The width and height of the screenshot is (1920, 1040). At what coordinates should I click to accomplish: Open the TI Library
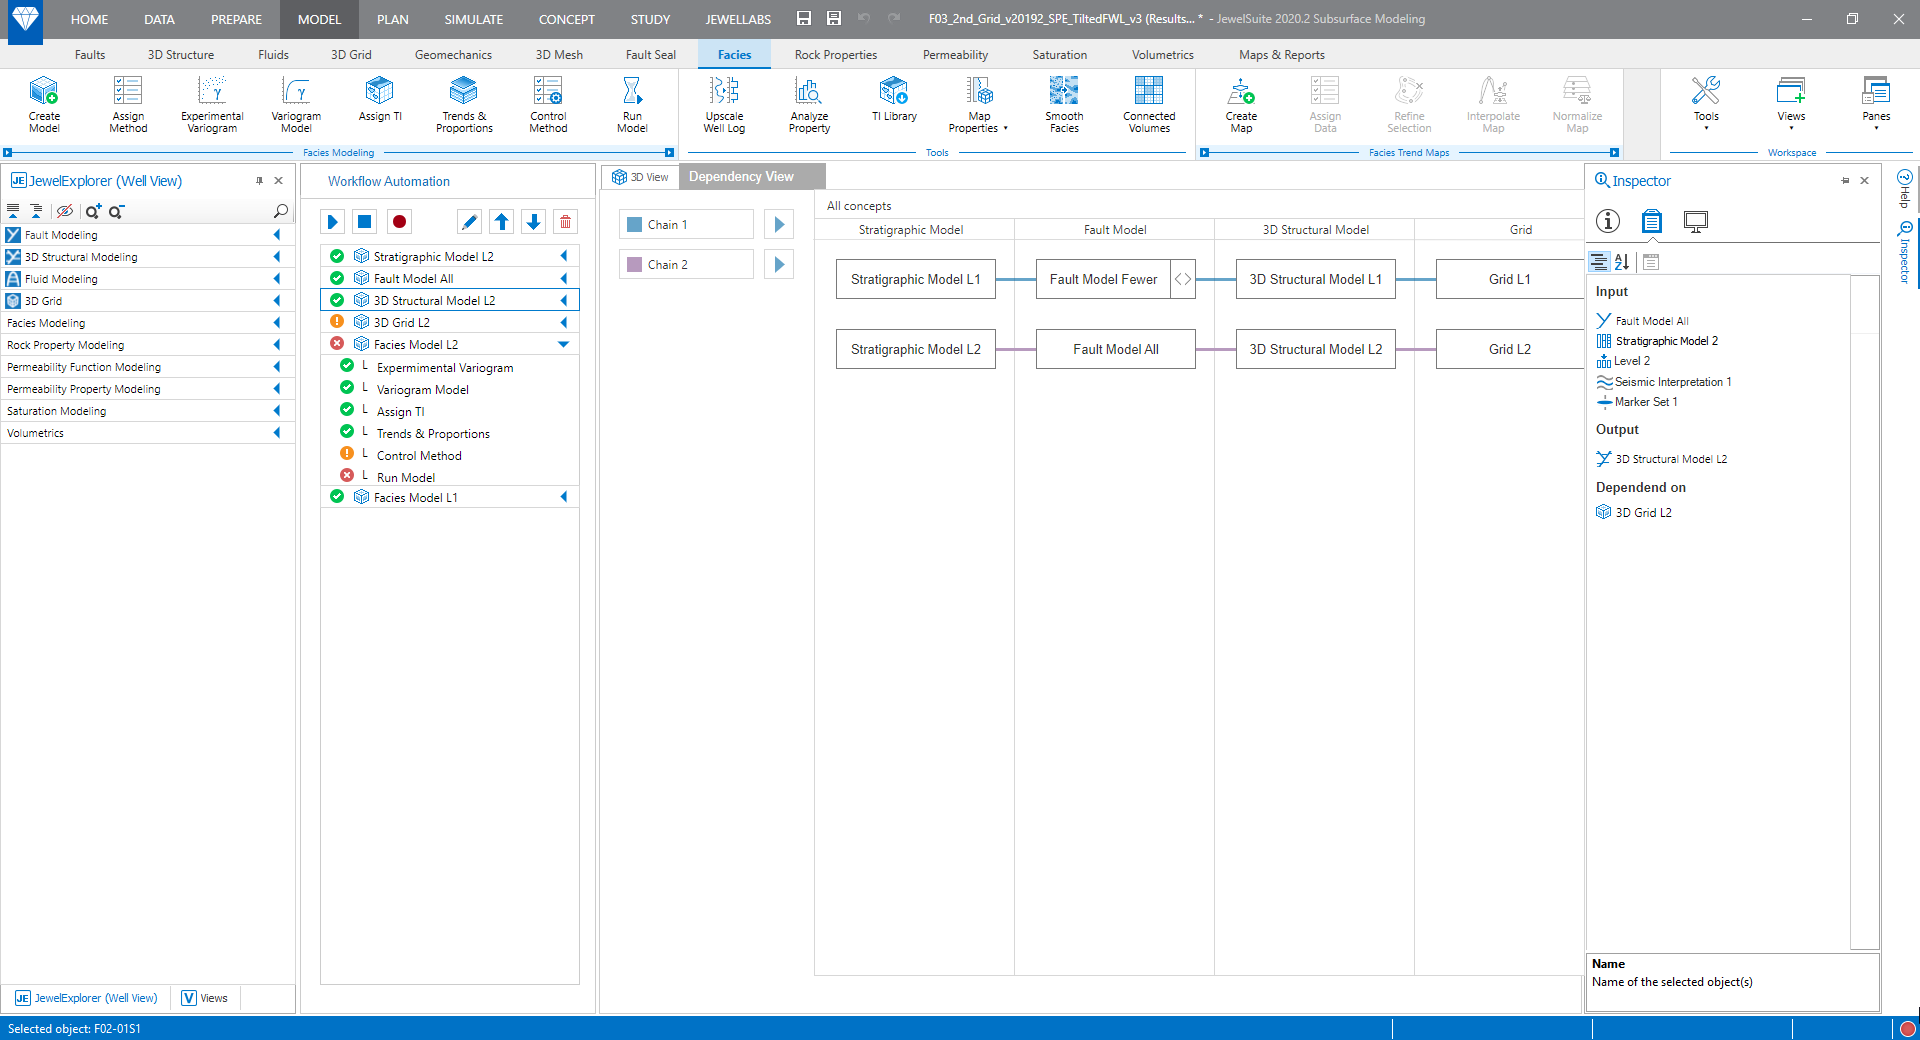pos(894,100)
